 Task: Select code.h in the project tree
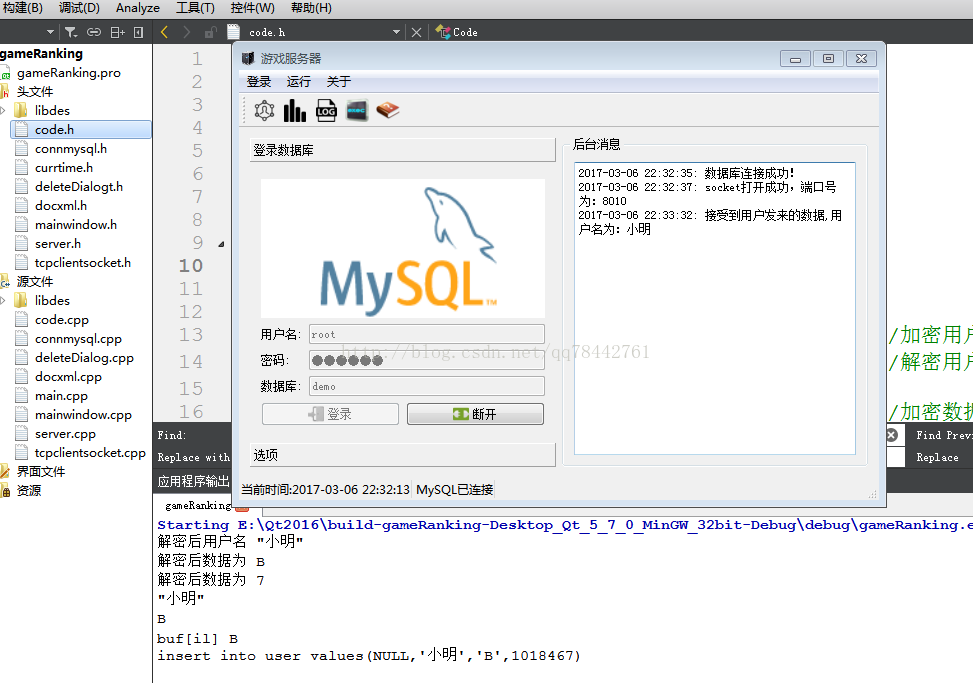click(81, 130)
